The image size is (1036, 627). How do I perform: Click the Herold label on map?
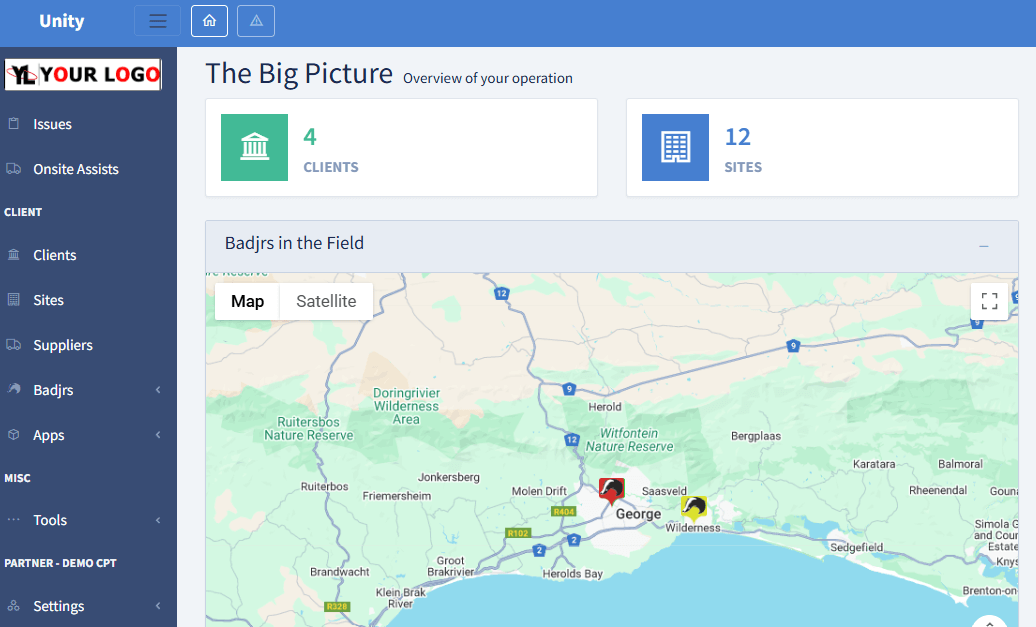click(605, 407)
